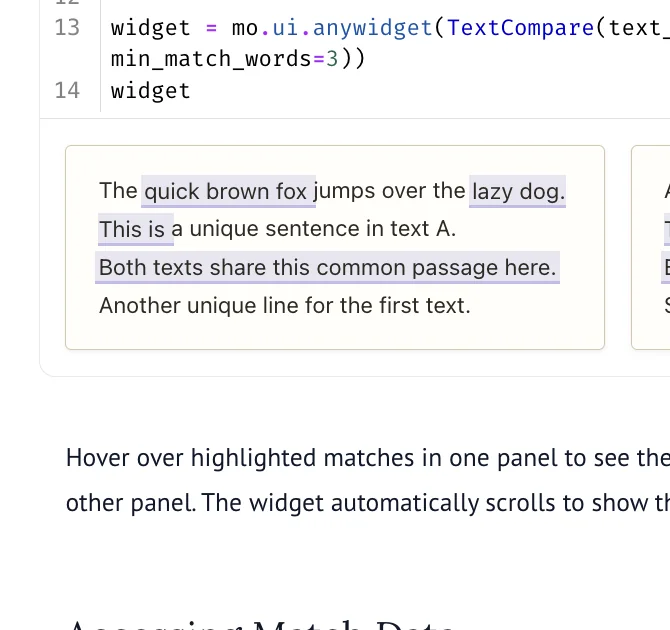
Task: Click "anywidget" in the code line
Action: [x=372, y=28]
